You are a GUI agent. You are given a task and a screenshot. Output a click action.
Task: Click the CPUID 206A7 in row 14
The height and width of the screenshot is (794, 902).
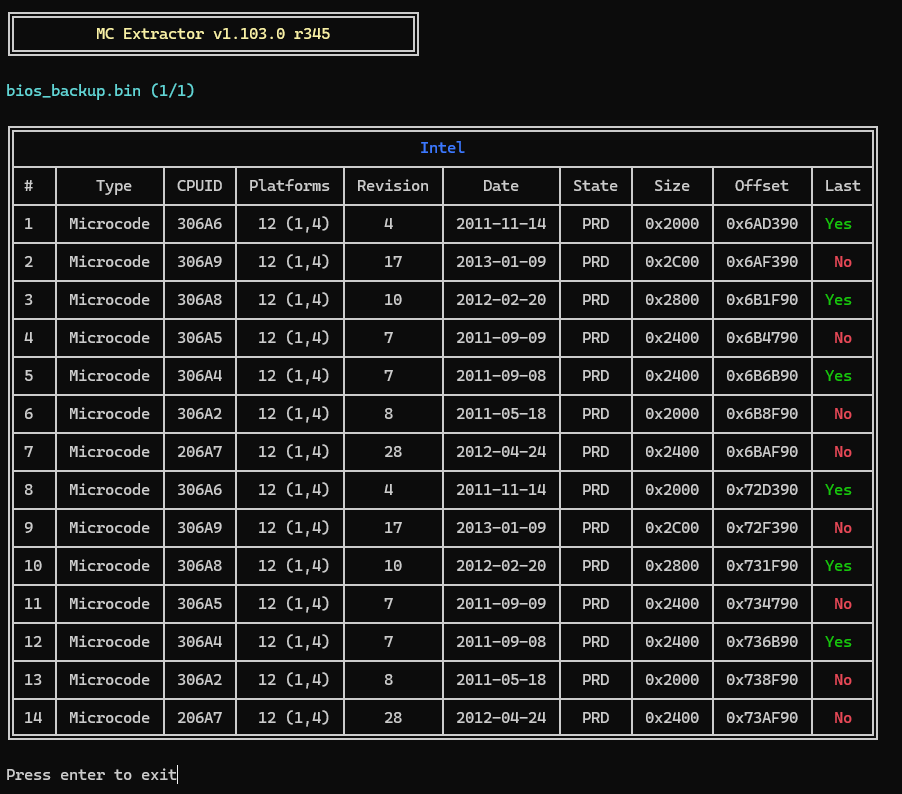[x=199, y=718]
